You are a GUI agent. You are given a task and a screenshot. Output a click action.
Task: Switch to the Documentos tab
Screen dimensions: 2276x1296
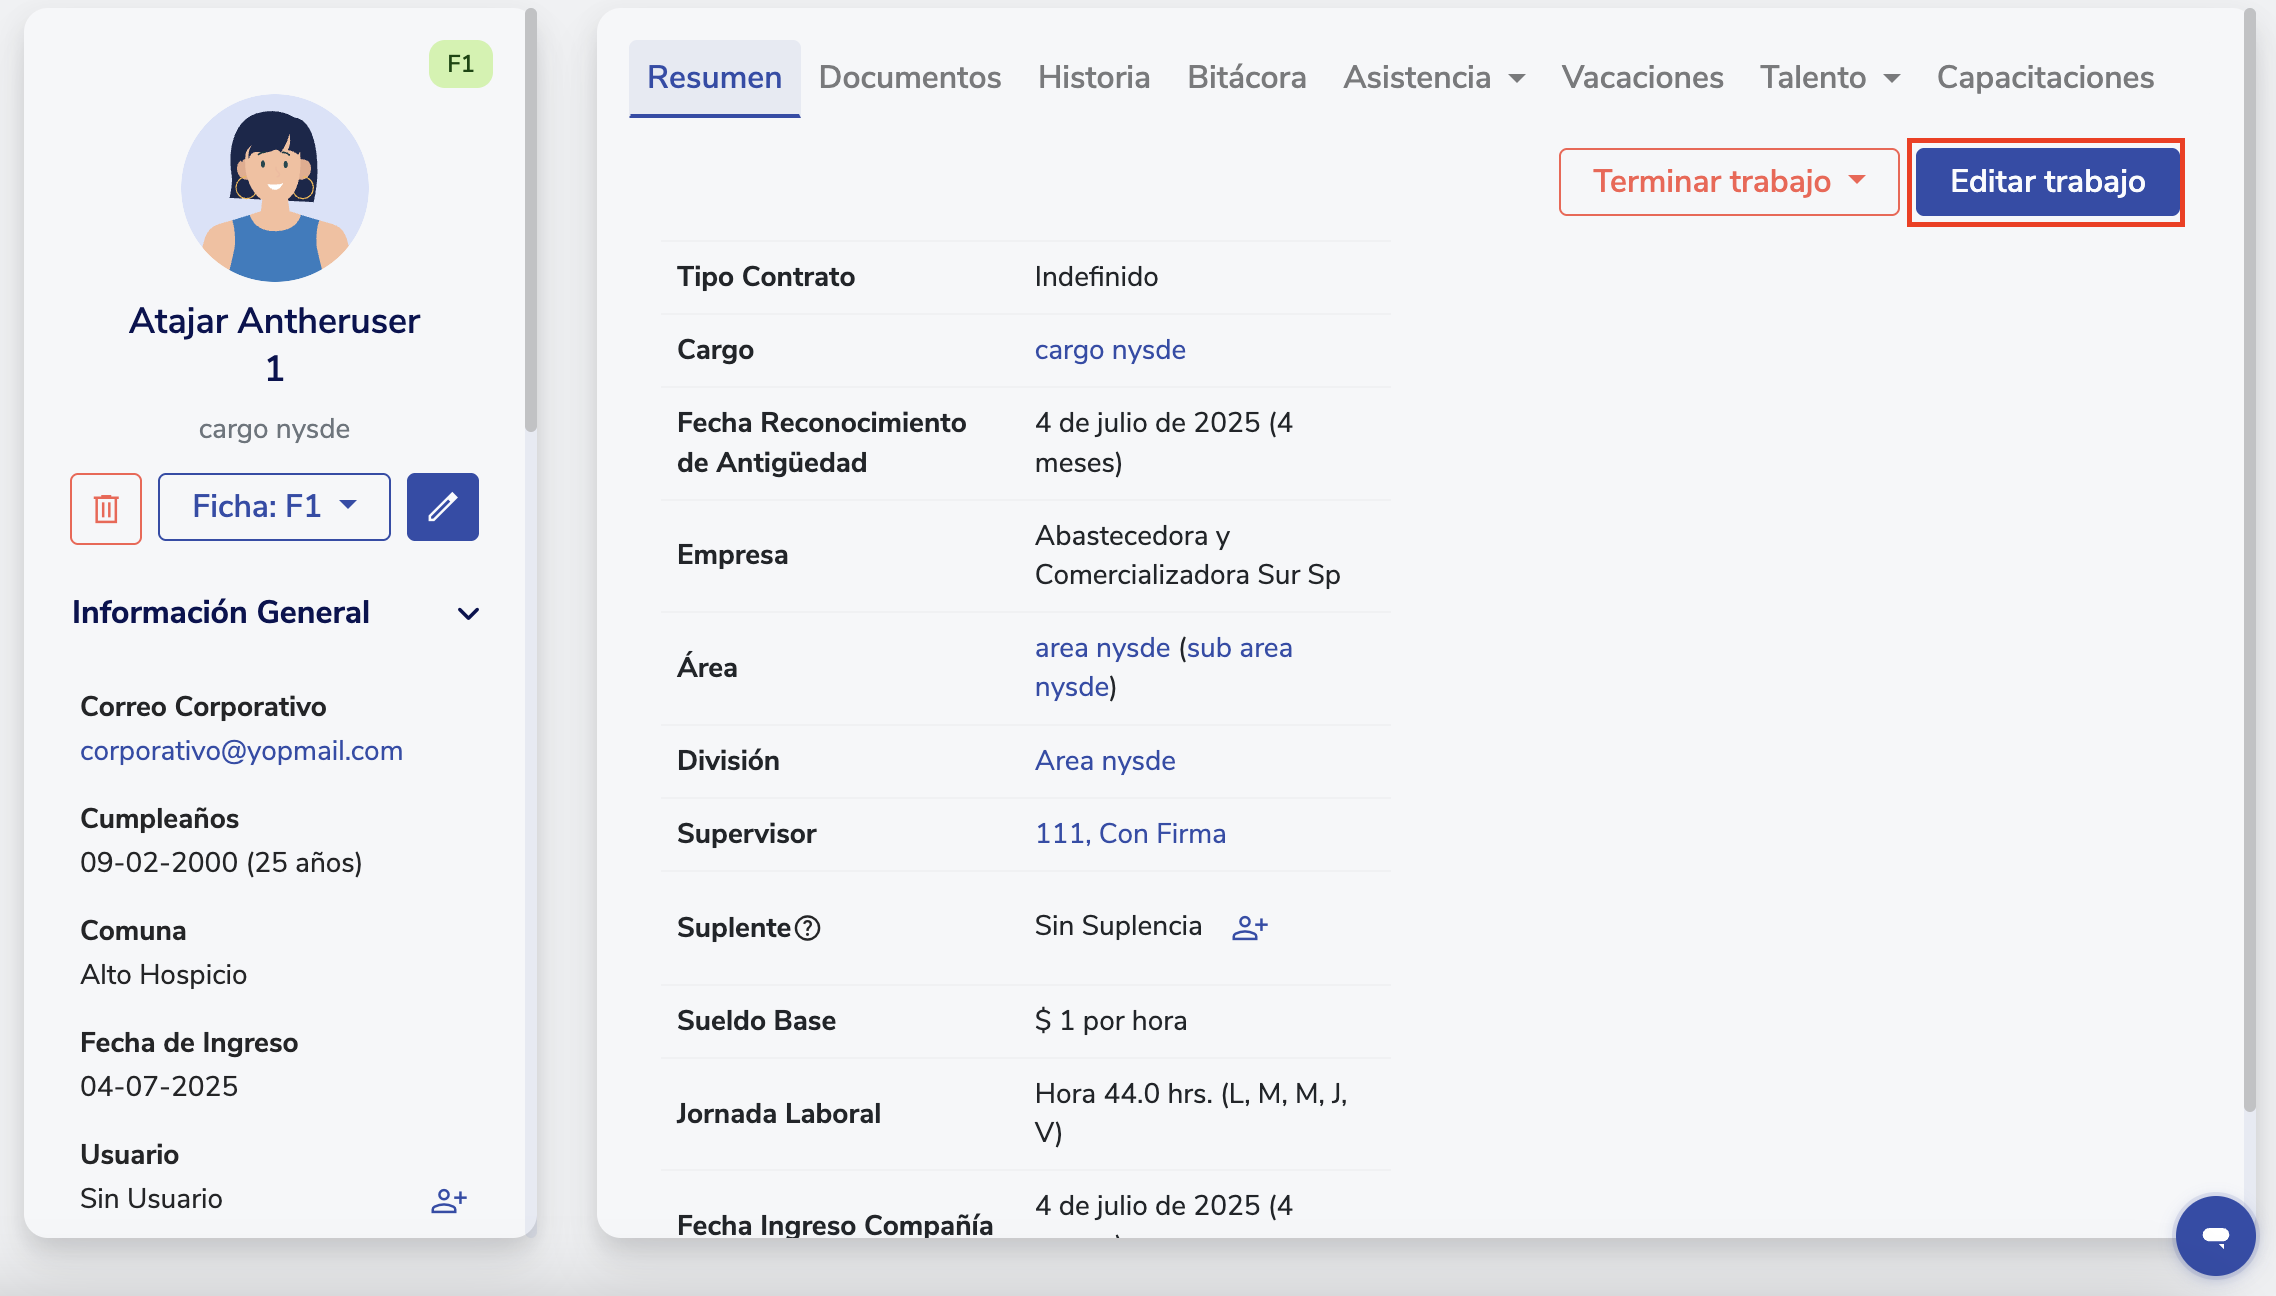[909, 78]
